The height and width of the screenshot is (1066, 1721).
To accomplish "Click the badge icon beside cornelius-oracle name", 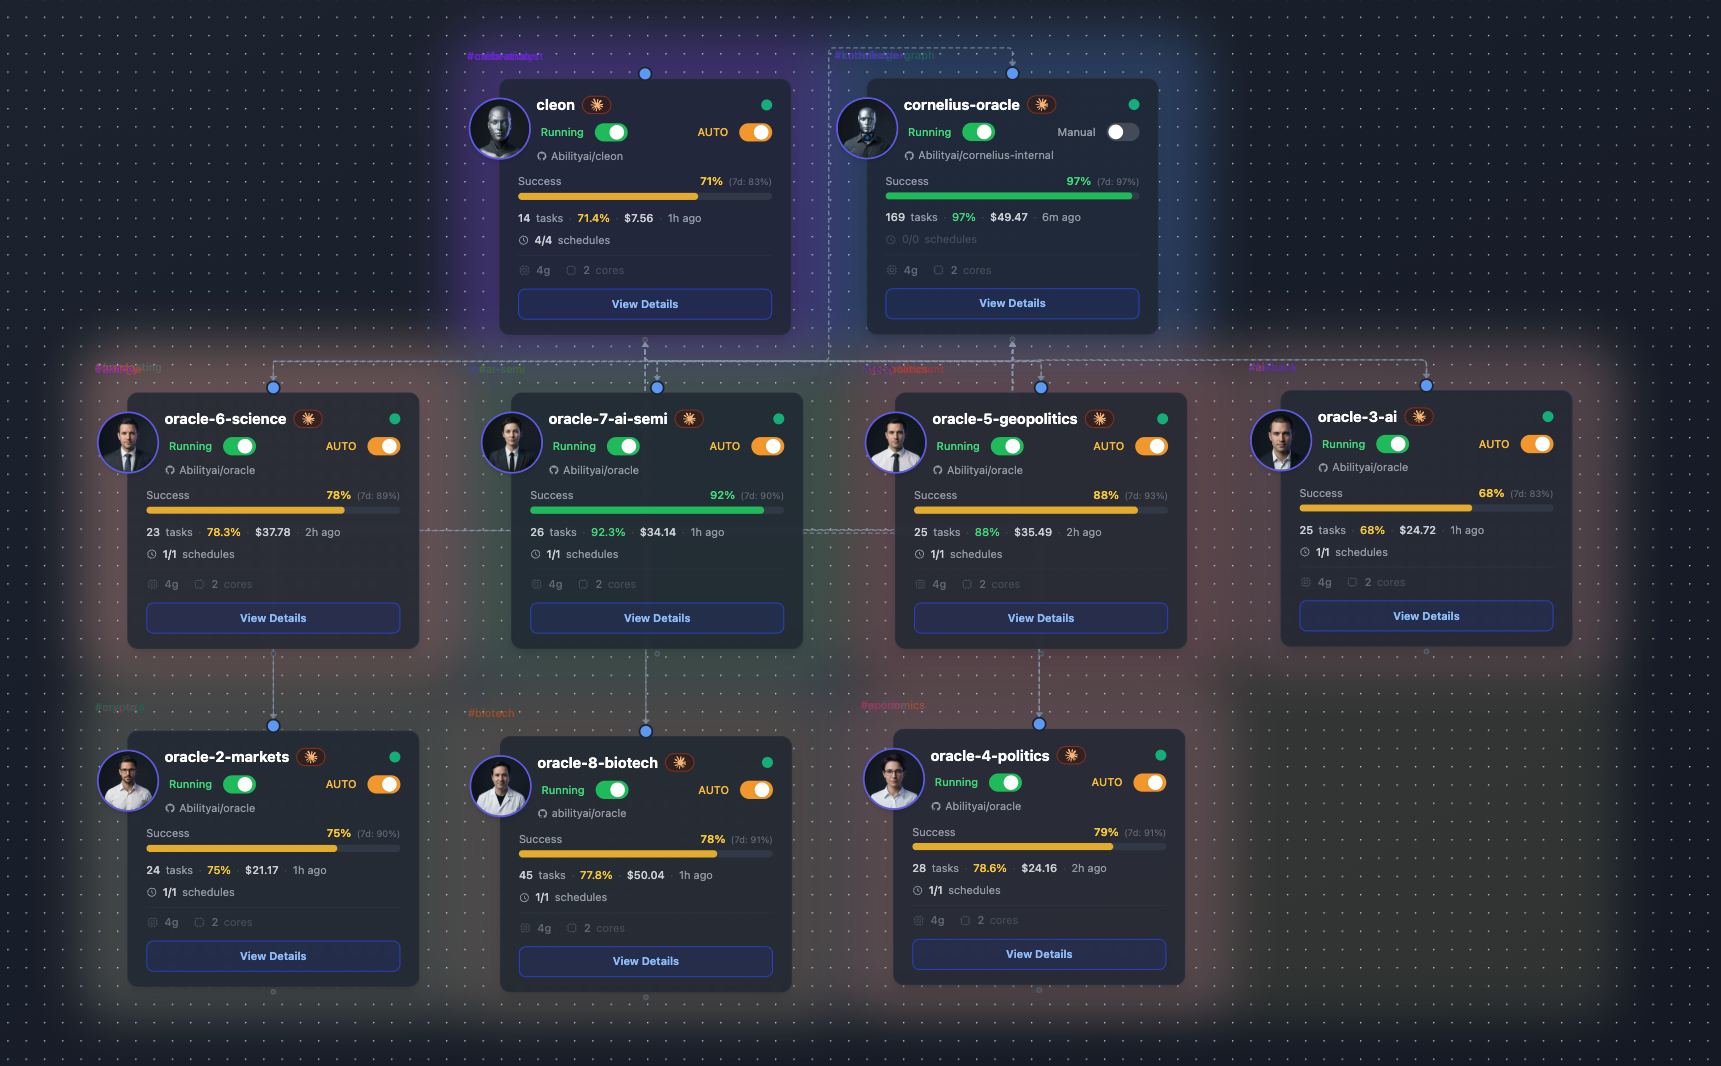I will [1042, 105].
